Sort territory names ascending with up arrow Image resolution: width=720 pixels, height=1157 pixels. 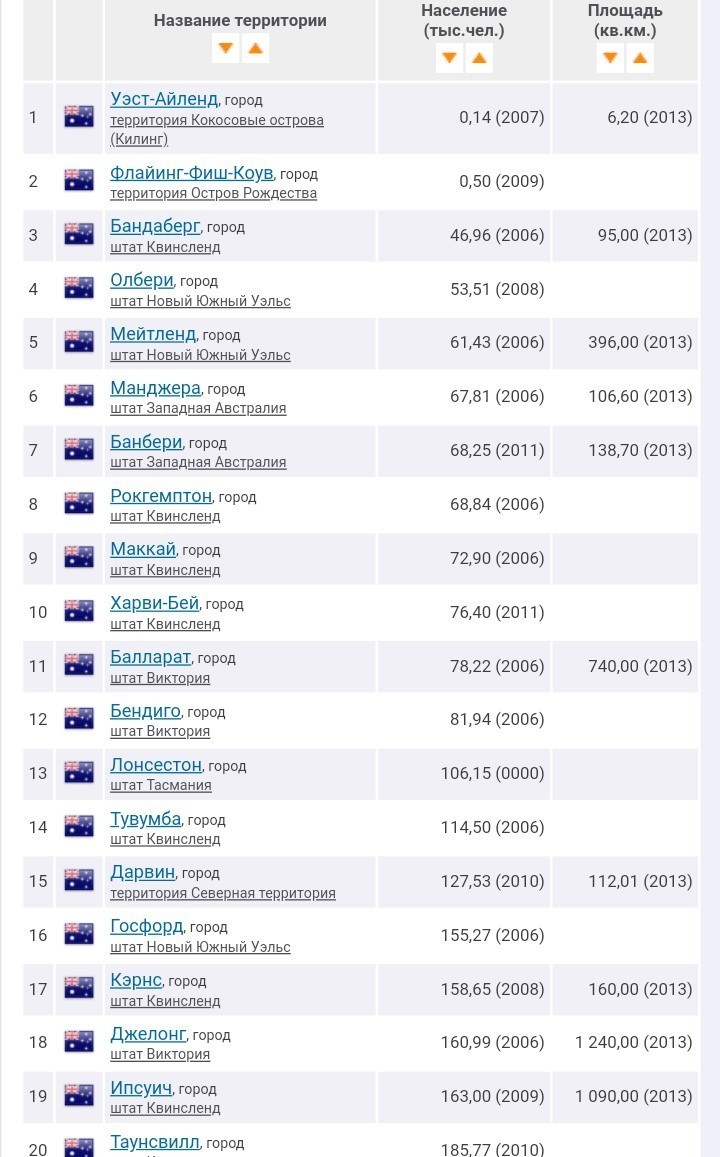[256, 48]
